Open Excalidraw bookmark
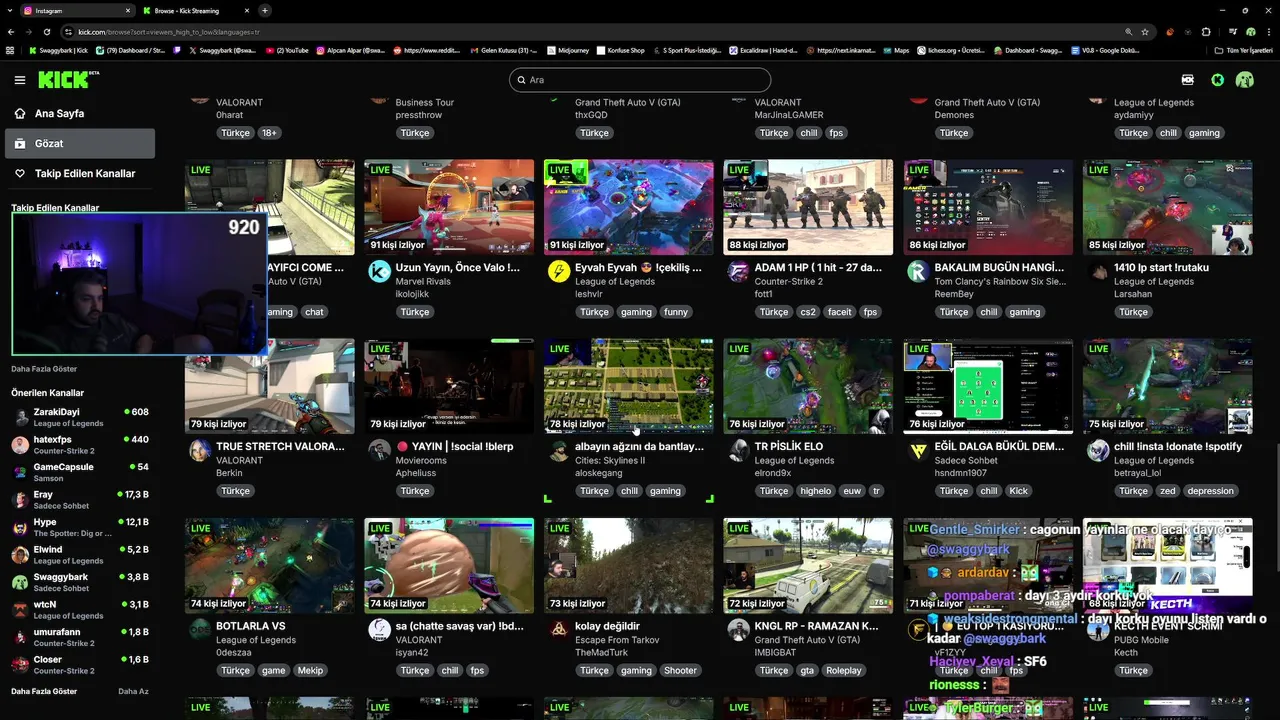Screen dimensions: 1280x720 (763, 50)
